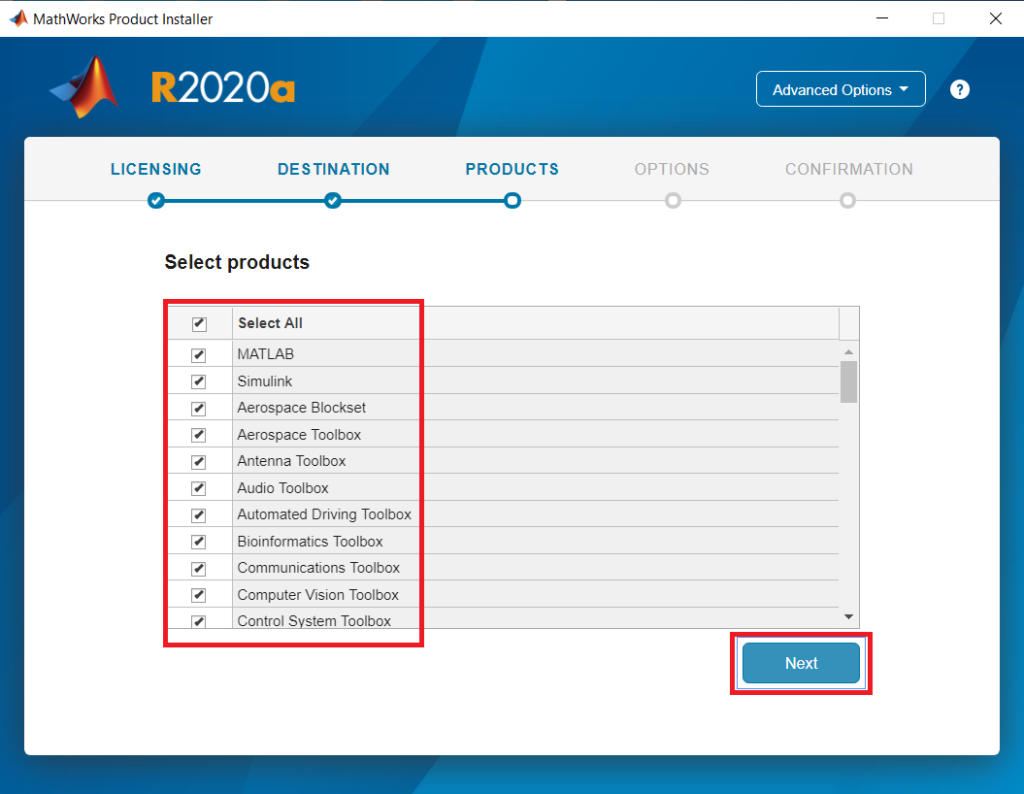This screenshot has width=1024, height=794.
Task: Click the product list scrollbar thumb
Action: point(848,382)
